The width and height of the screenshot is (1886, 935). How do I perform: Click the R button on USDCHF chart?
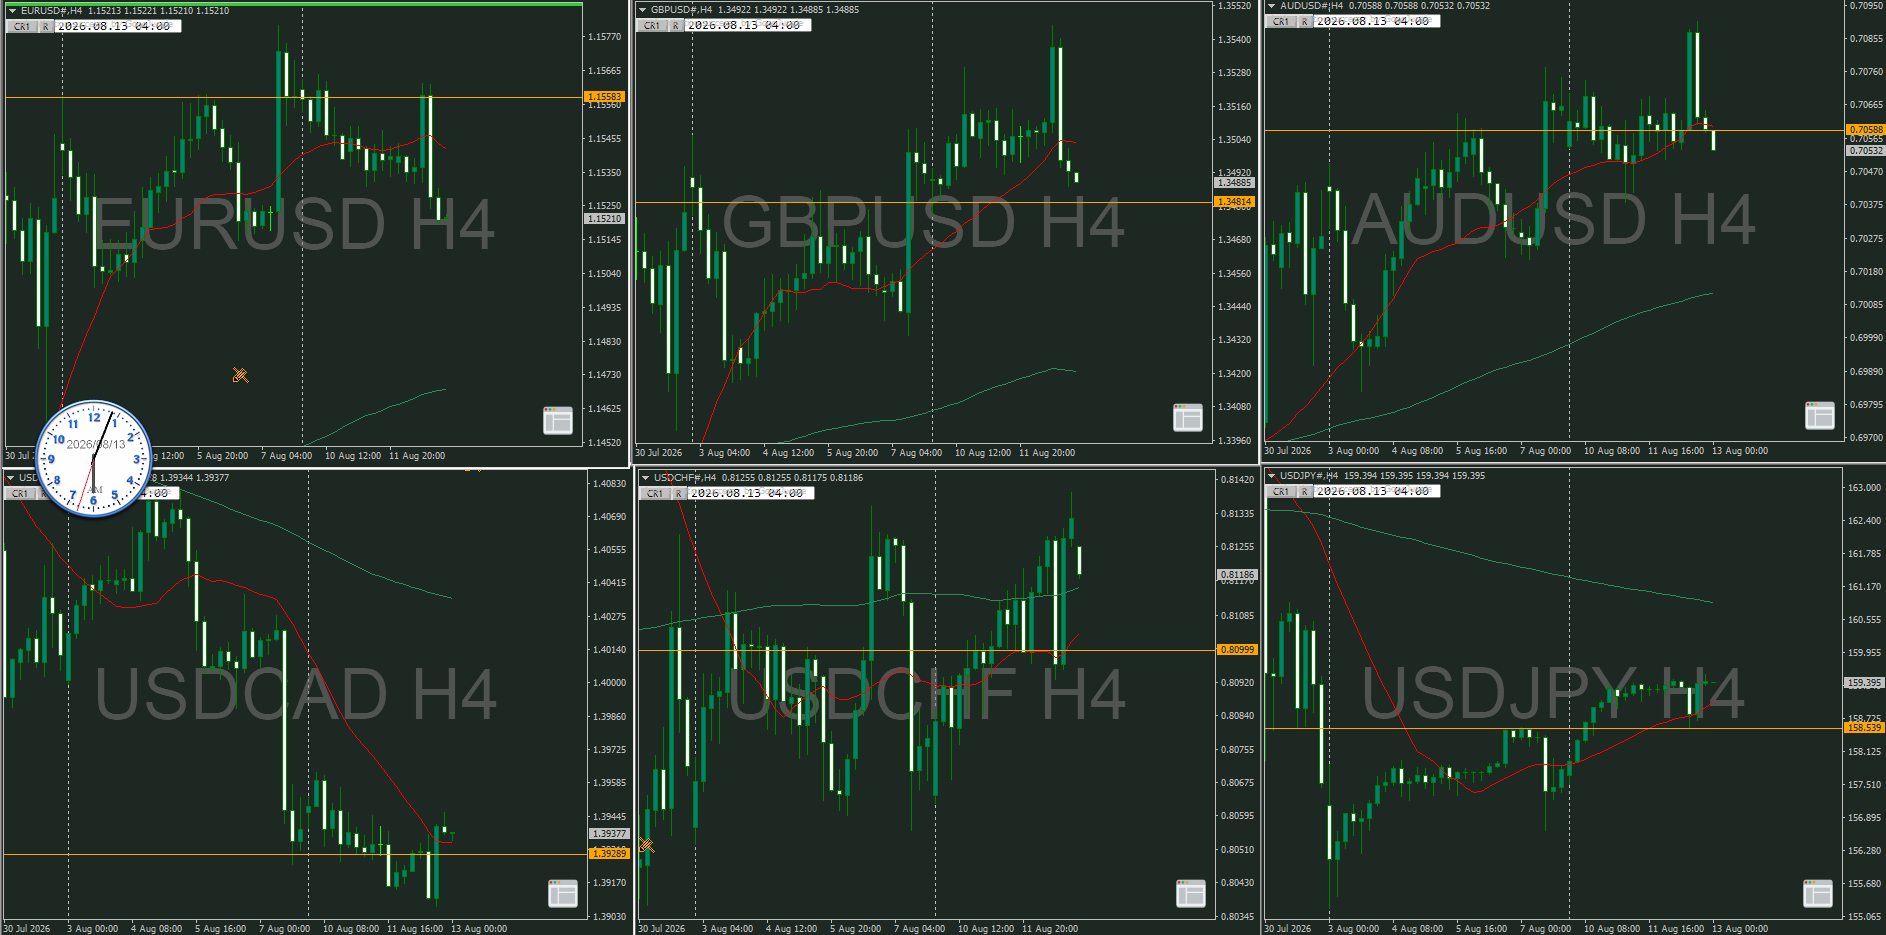click(x=679, y=494)
